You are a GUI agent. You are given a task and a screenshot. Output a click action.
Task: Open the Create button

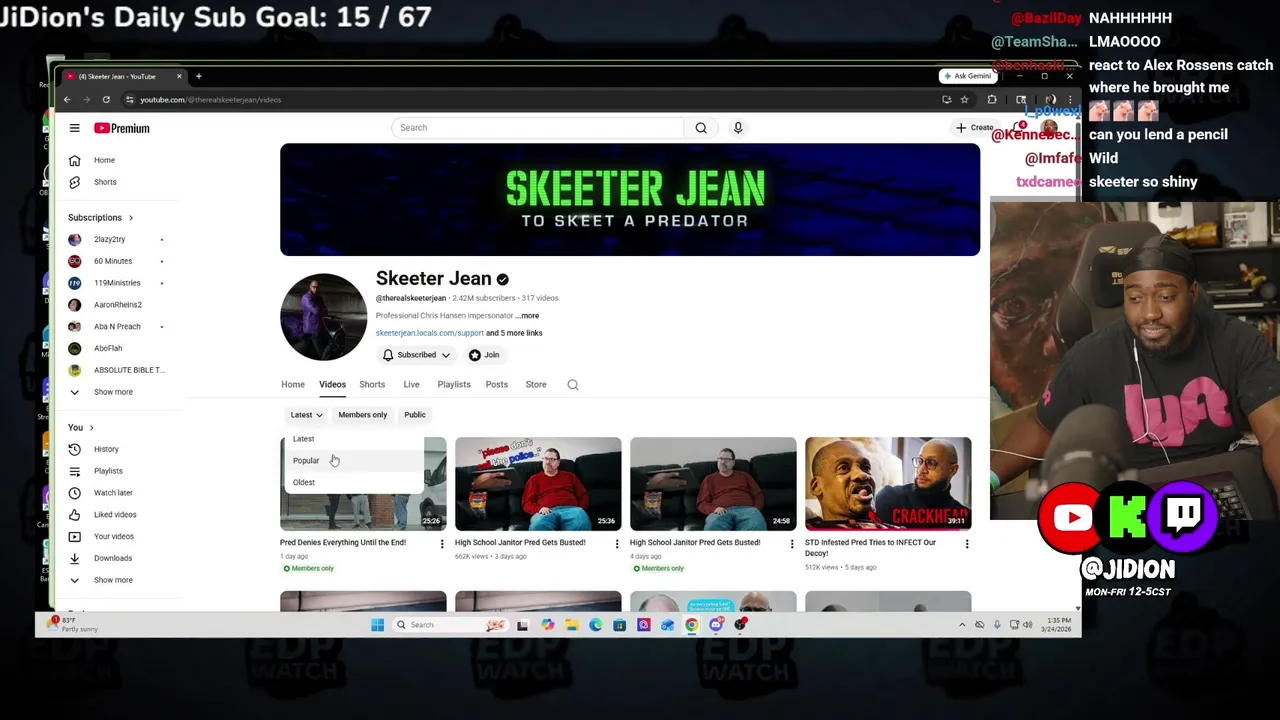974,128
